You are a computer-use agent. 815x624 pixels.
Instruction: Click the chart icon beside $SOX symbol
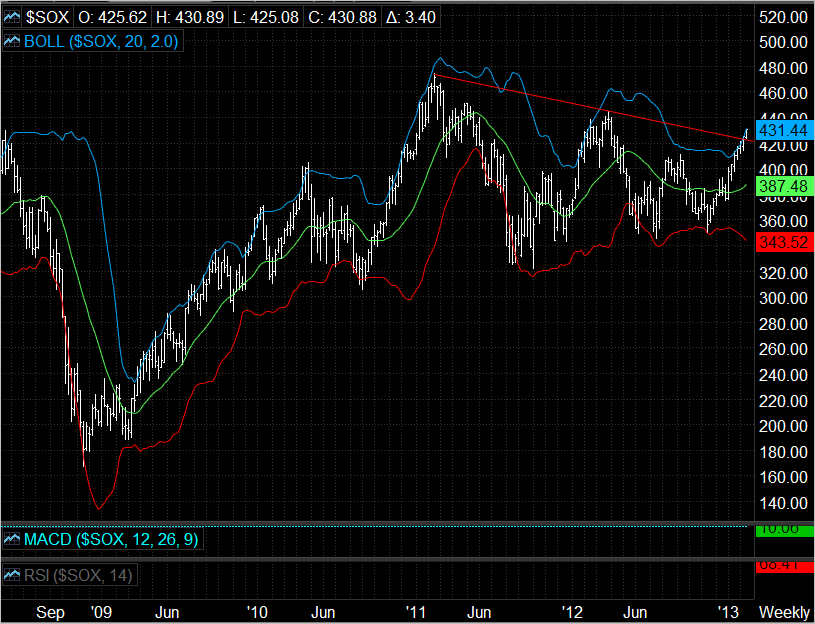point(12,17)
